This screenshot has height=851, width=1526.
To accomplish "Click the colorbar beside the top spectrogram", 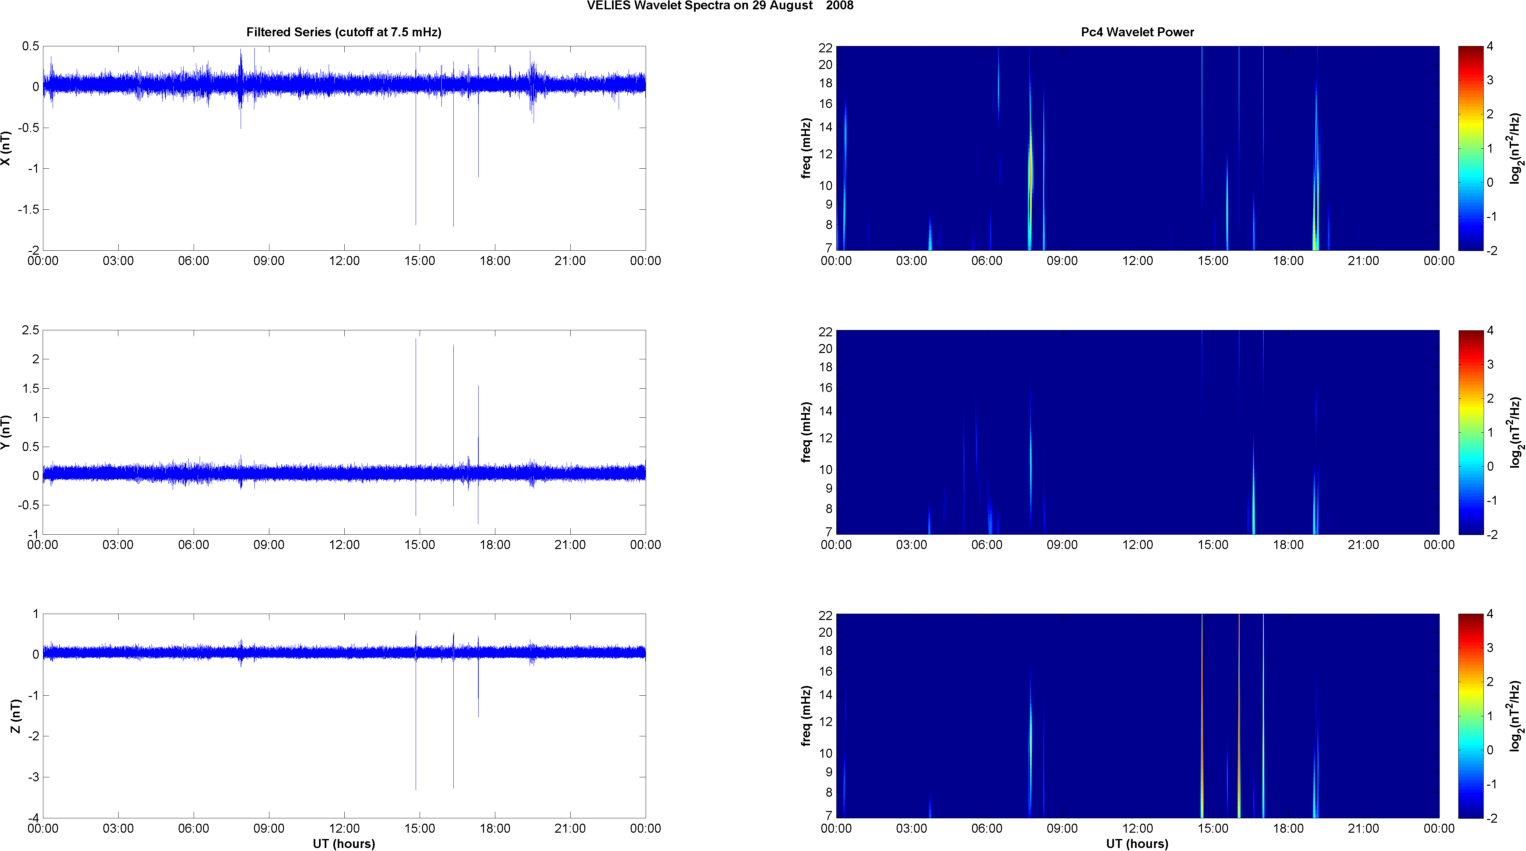I will 1470,148.
